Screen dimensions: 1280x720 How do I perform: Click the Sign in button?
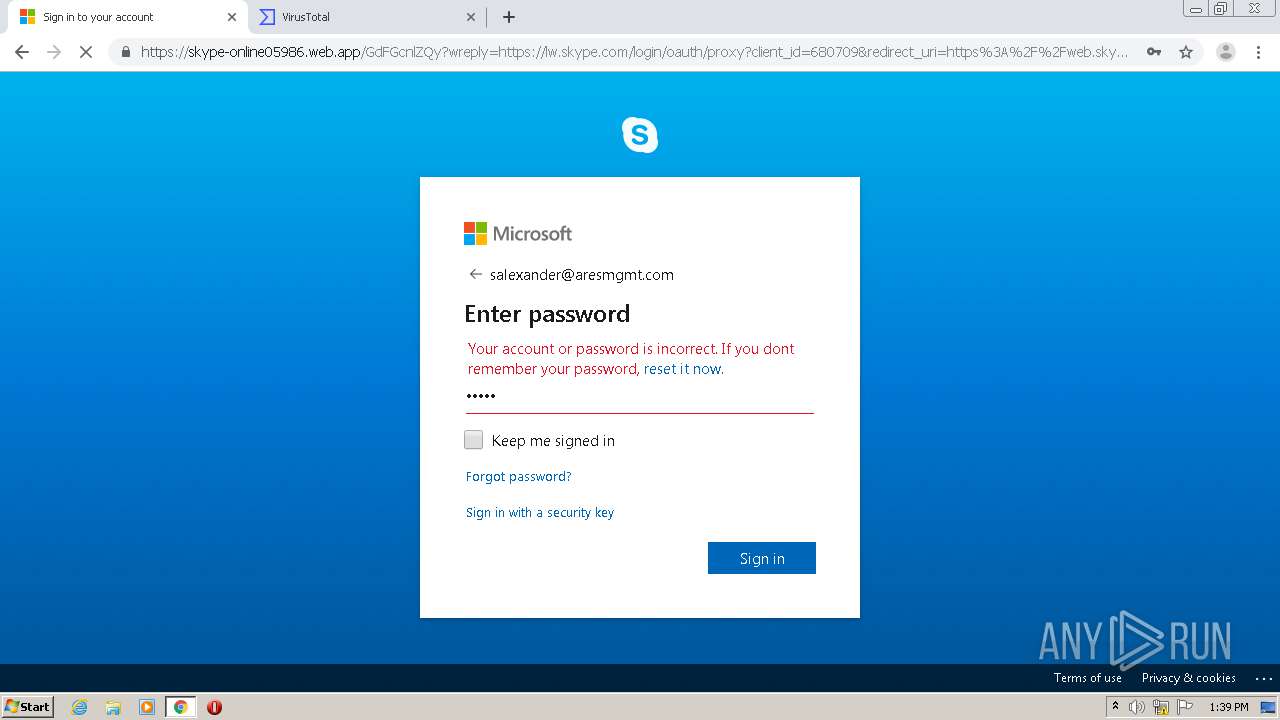762,558
